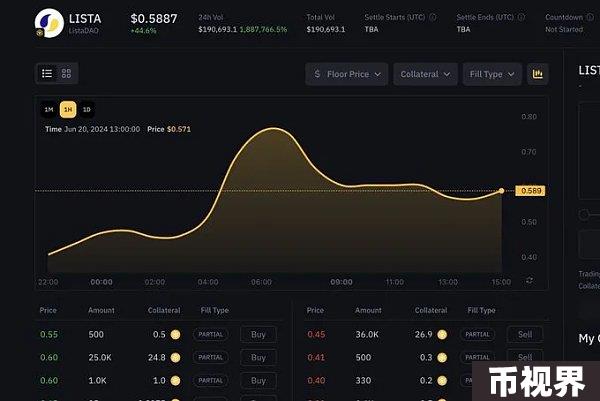Click the Not Started countdown status
The height and width of the screenshot is (401, 600).
564,29
